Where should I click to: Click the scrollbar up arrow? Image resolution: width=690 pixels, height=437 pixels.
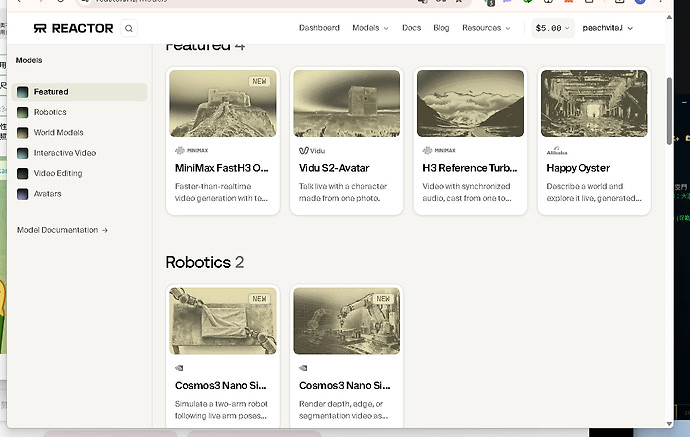pos(669,17)
